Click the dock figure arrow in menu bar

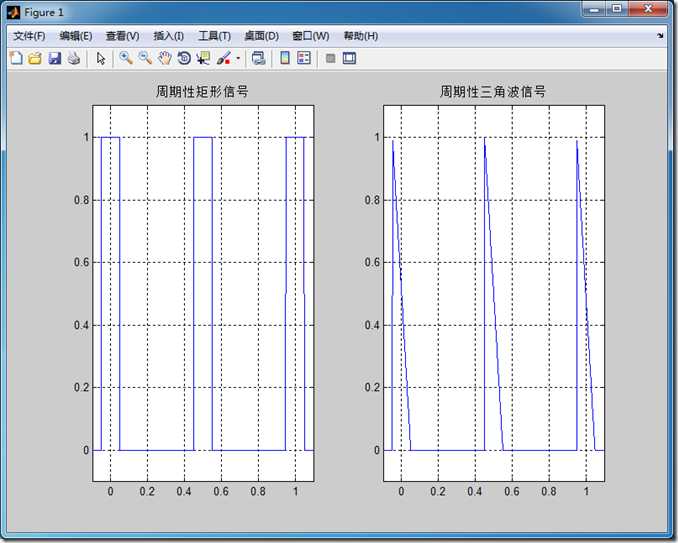coord(660,36)
